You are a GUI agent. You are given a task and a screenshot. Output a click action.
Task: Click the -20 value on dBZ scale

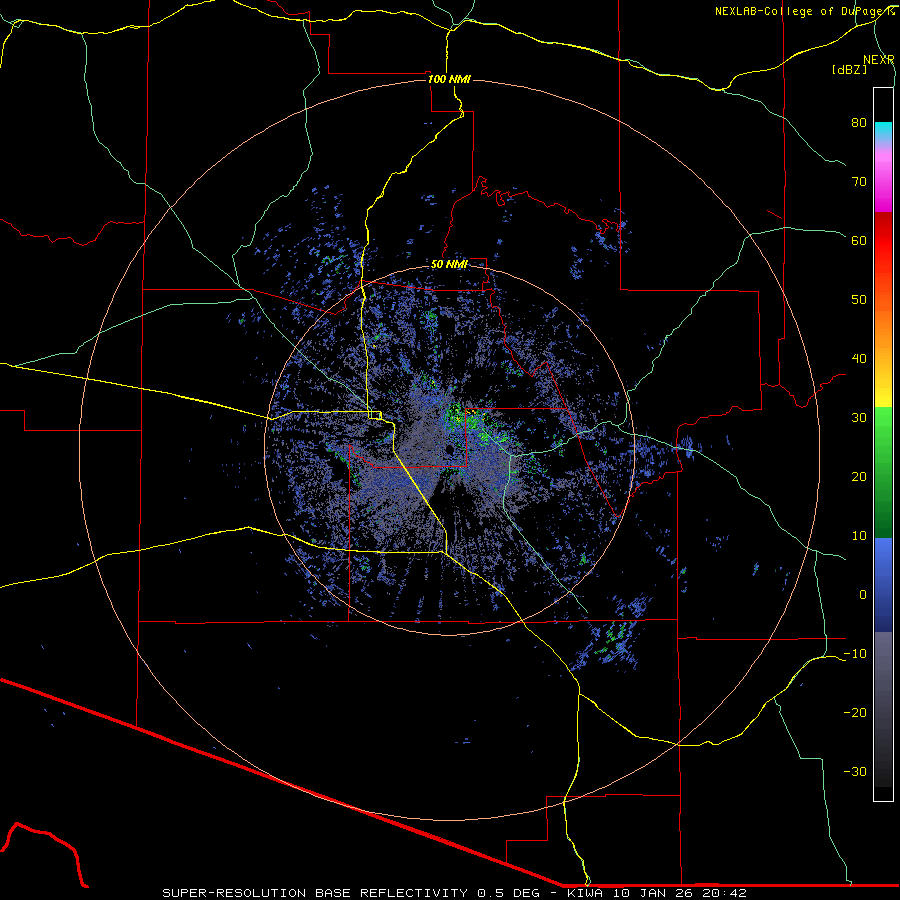855,712
